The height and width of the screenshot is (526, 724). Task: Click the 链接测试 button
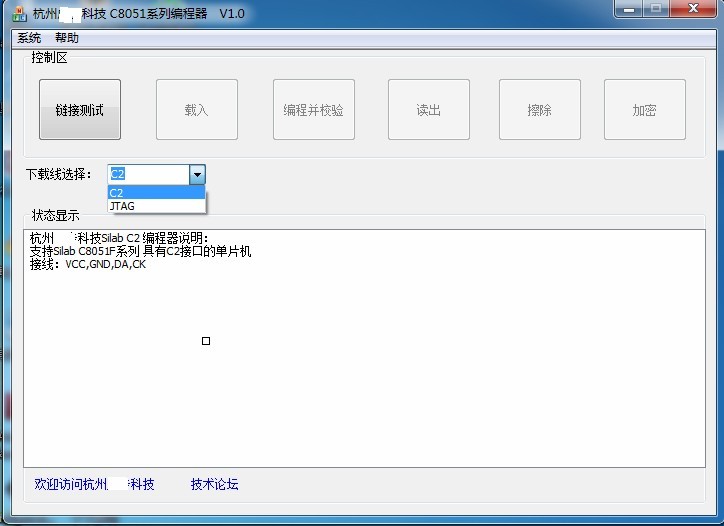point(80,110)
